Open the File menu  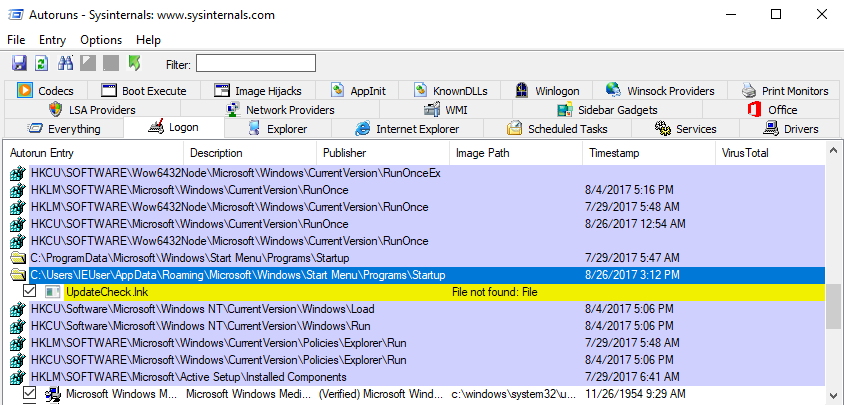pos(16,40)
